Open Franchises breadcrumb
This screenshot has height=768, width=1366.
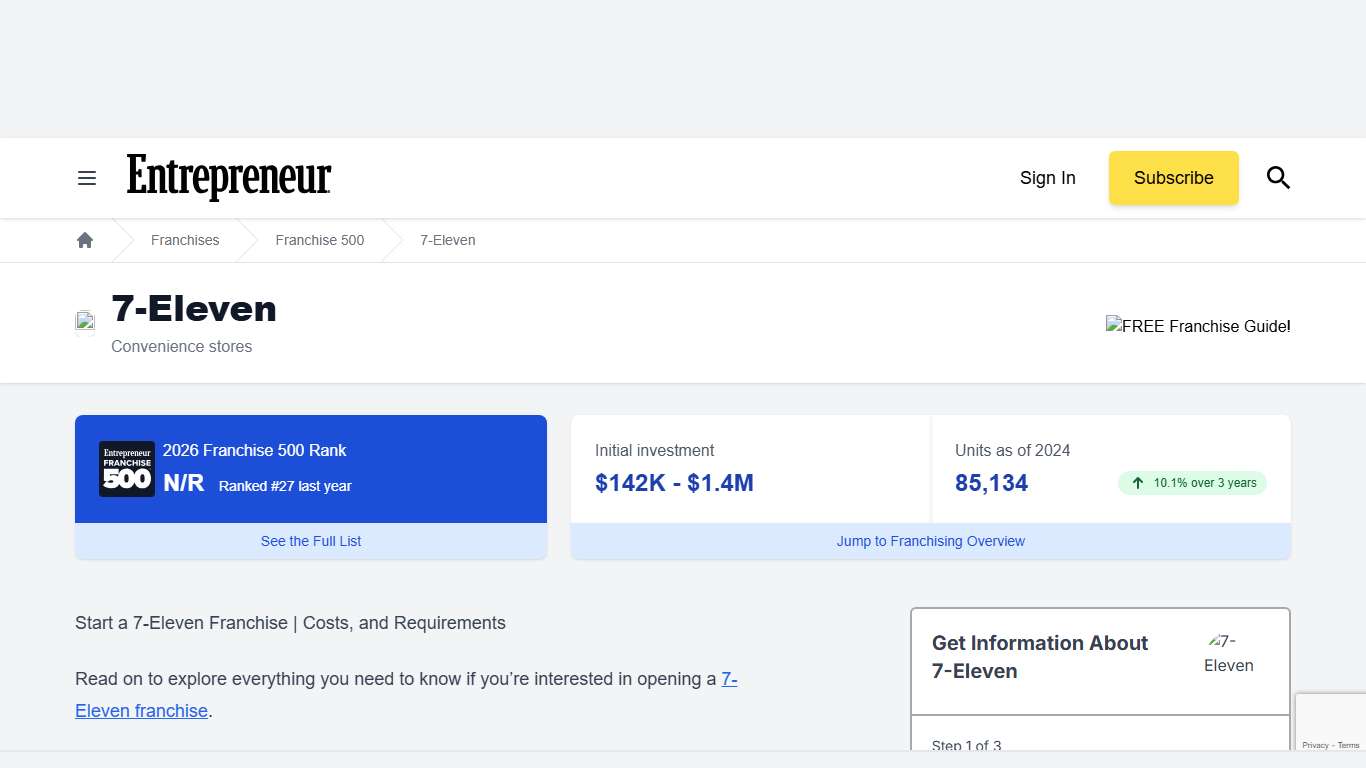pos(185,240)
